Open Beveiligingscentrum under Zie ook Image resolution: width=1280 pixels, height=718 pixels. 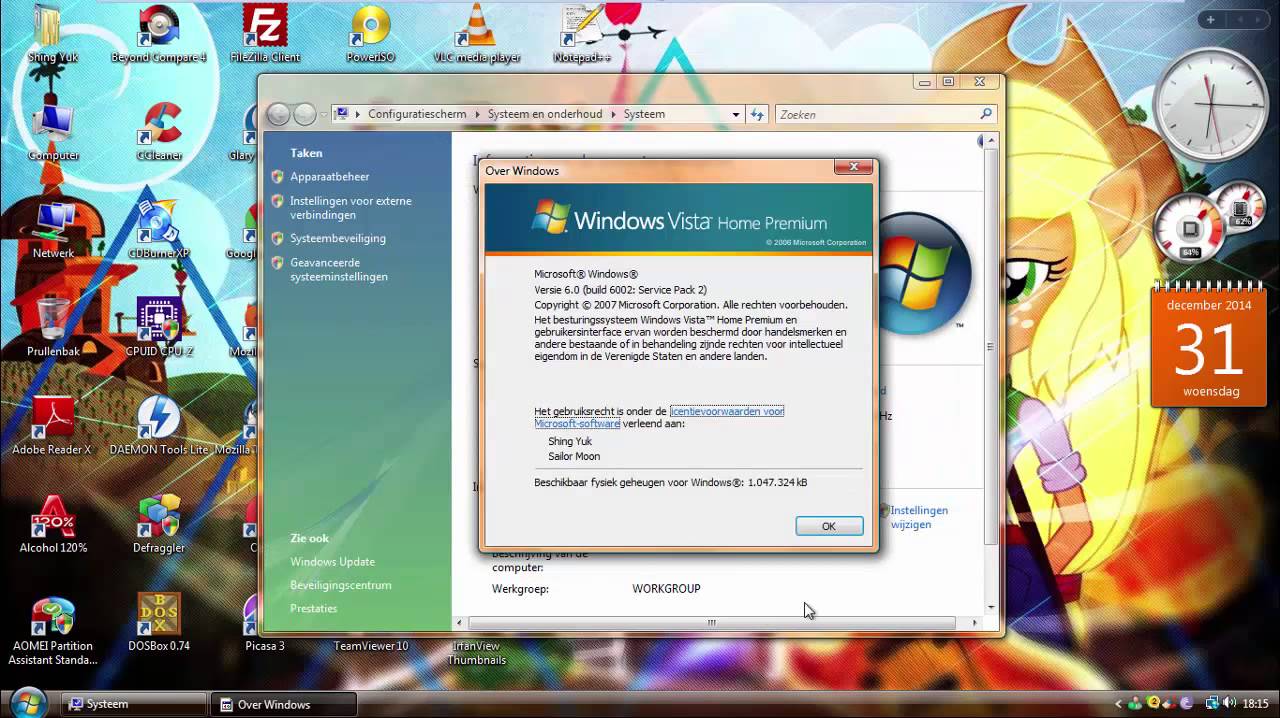tap(340, 585)
